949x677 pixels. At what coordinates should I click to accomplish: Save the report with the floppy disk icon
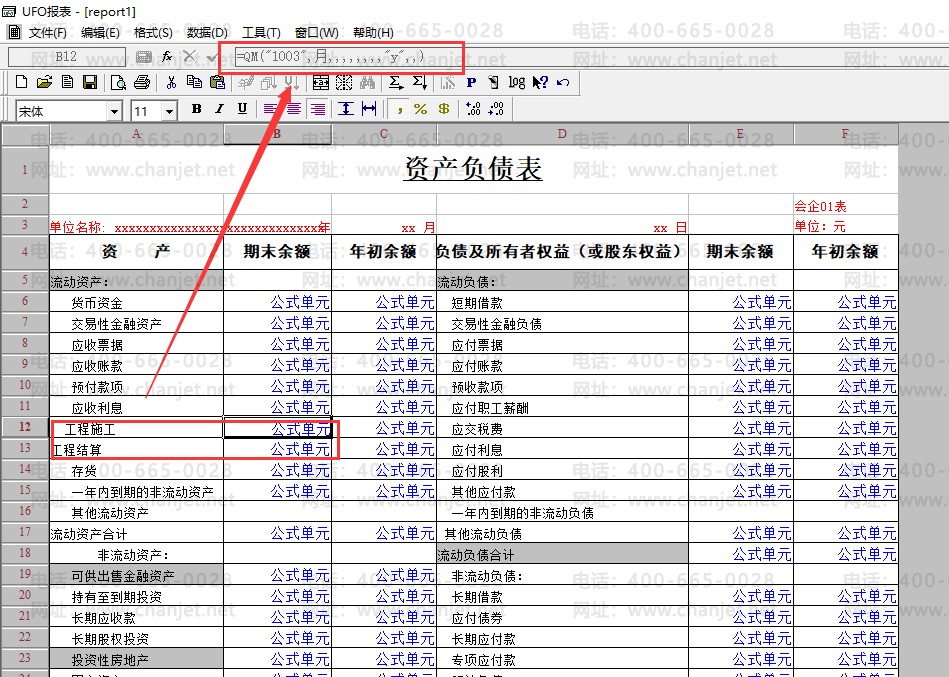90,82
